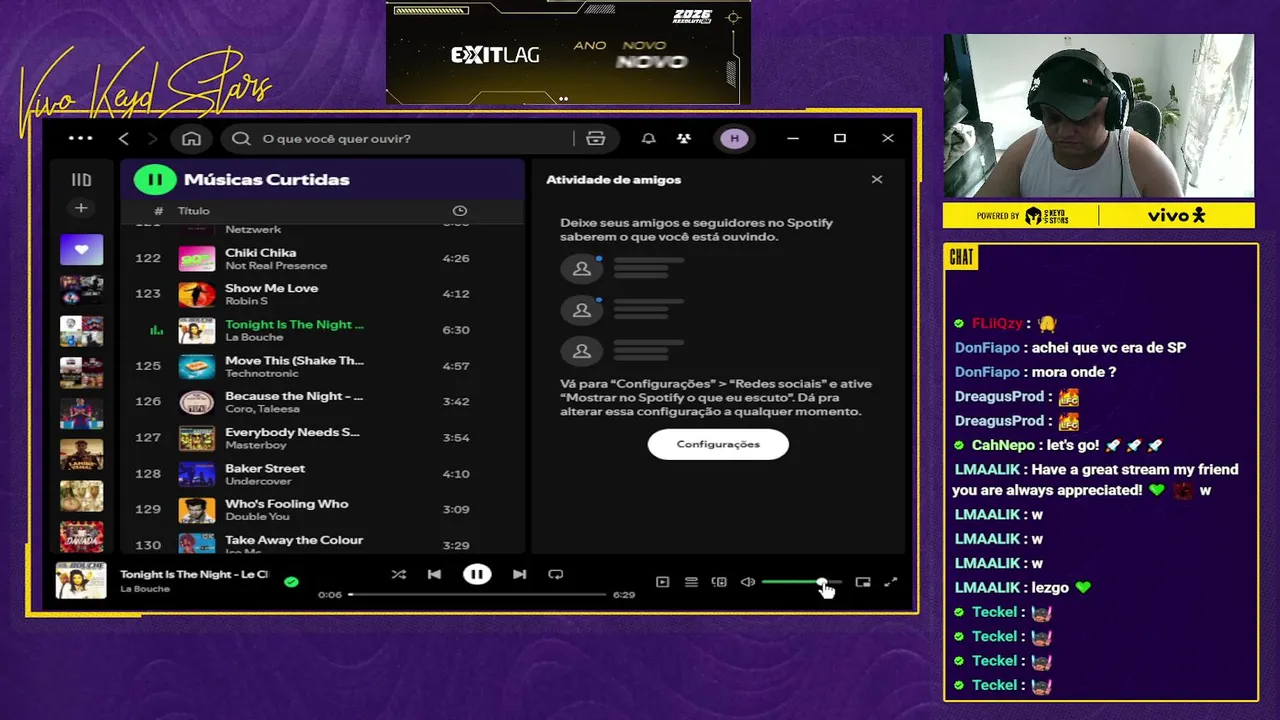
Task: Open the 'H' profile avatar menu
Action: (x=735, y=138)
